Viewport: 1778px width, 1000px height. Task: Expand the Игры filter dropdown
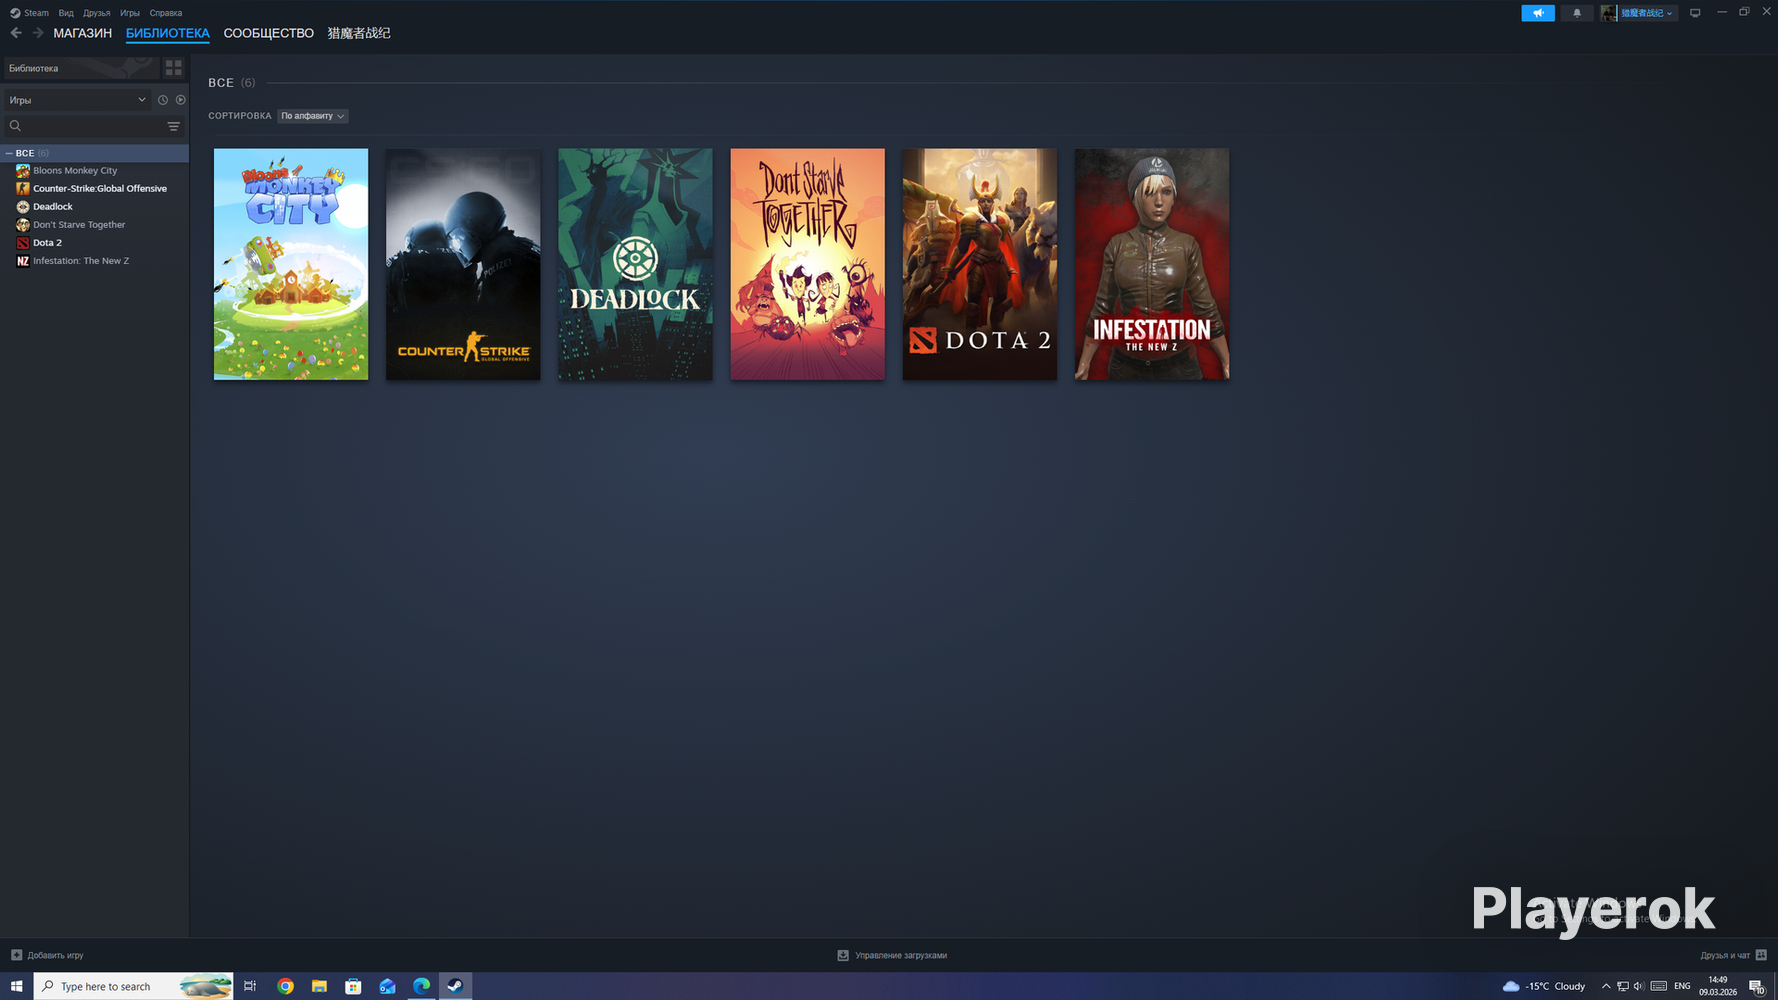[77, 100]
